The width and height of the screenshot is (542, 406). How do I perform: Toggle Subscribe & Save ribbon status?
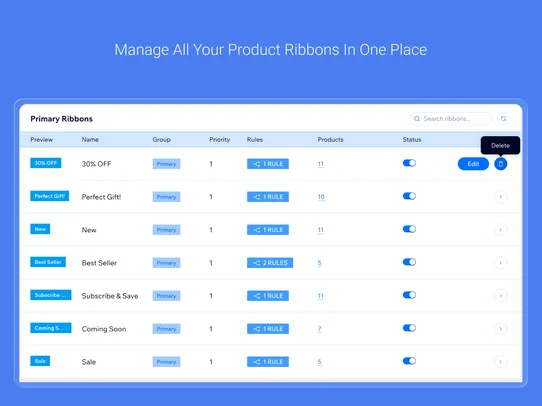click(409, 295)
